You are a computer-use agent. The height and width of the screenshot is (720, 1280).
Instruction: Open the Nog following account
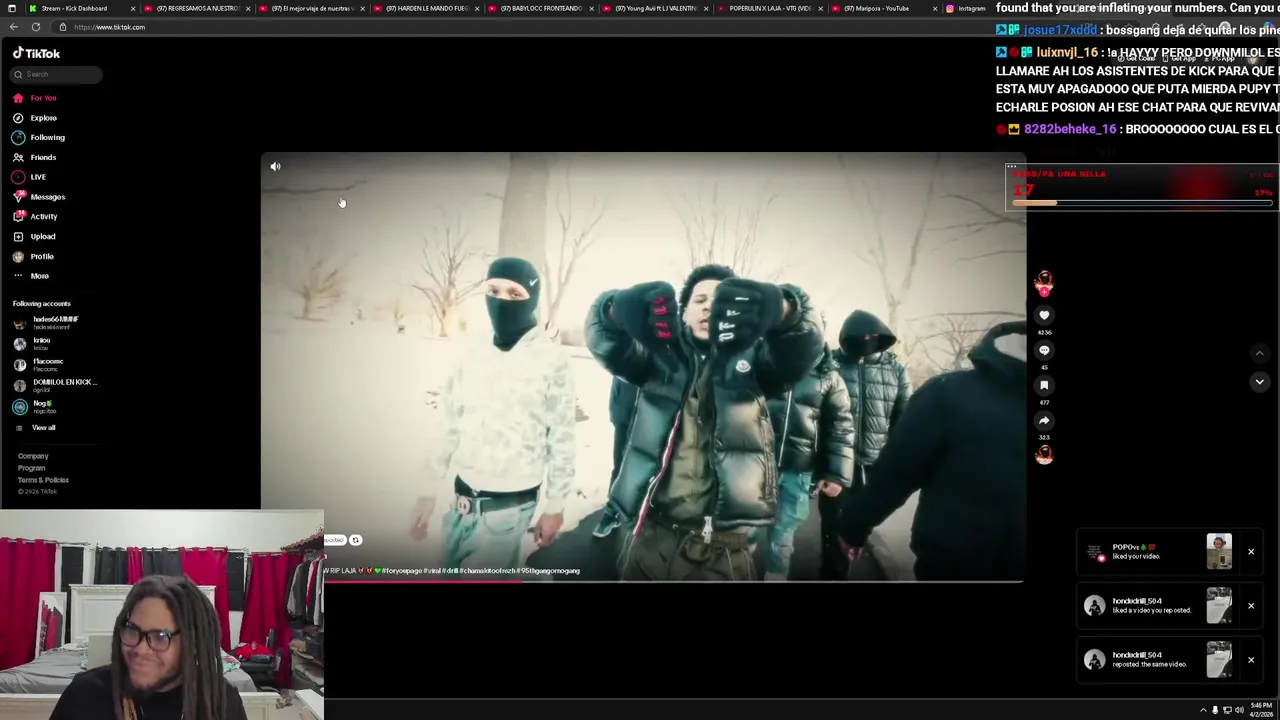coord(34,406)
